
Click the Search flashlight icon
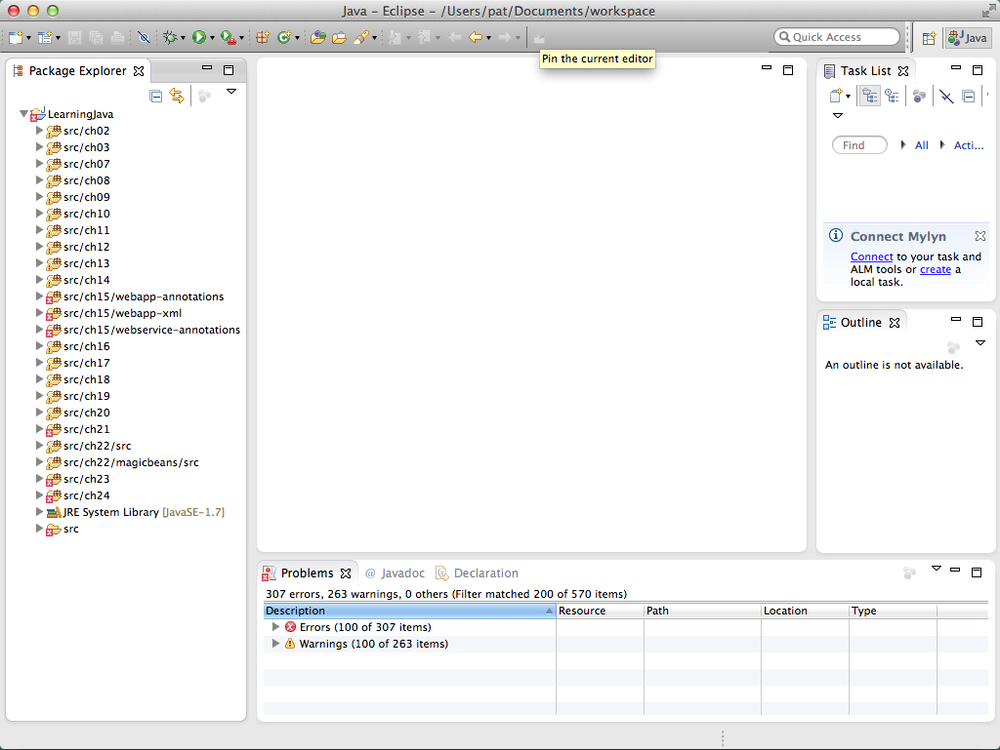pyautogui.click(x=361, y=38)
